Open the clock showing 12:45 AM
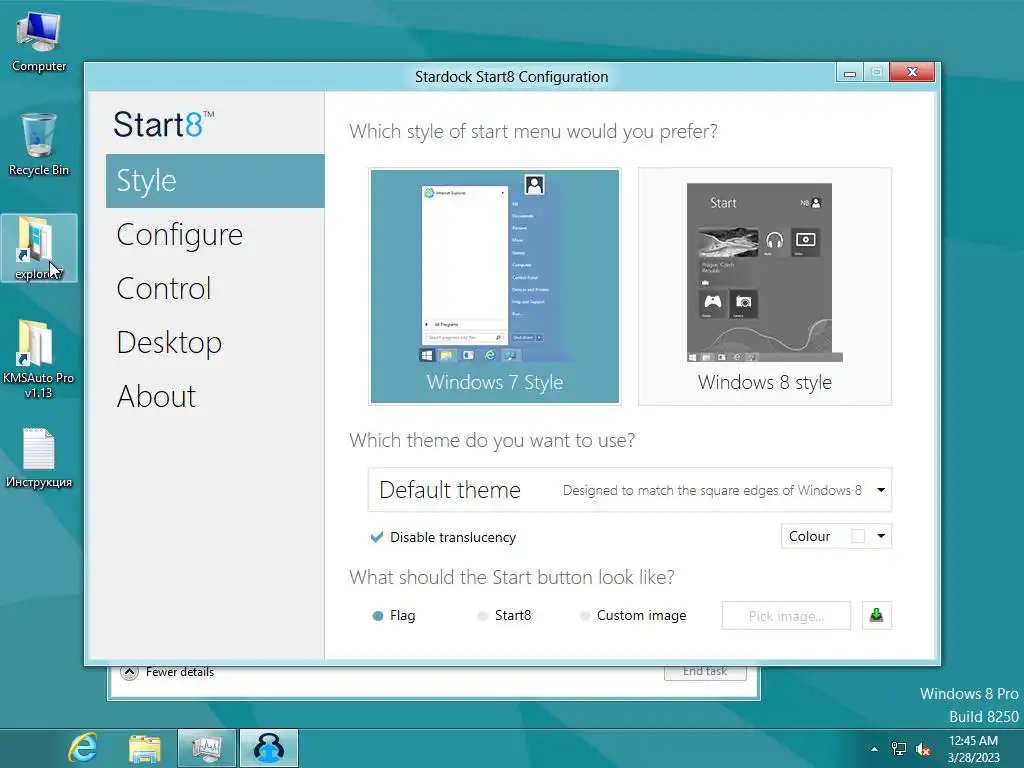 point(973,749)
